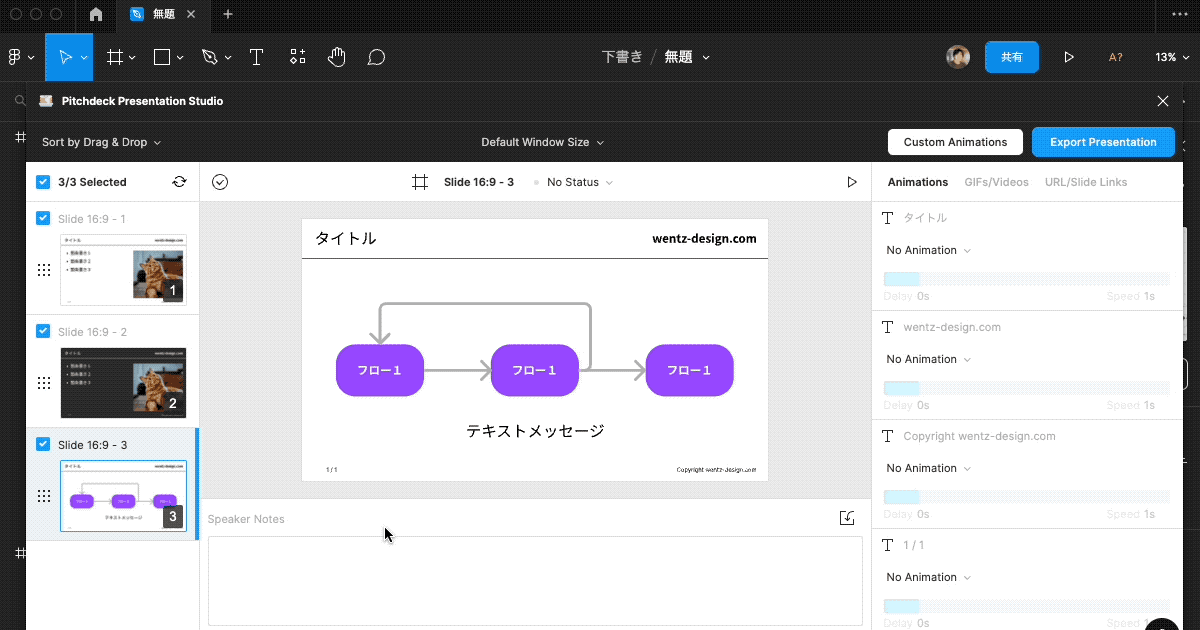Expand Default Window Size dropdown

(x=542, y=142)
